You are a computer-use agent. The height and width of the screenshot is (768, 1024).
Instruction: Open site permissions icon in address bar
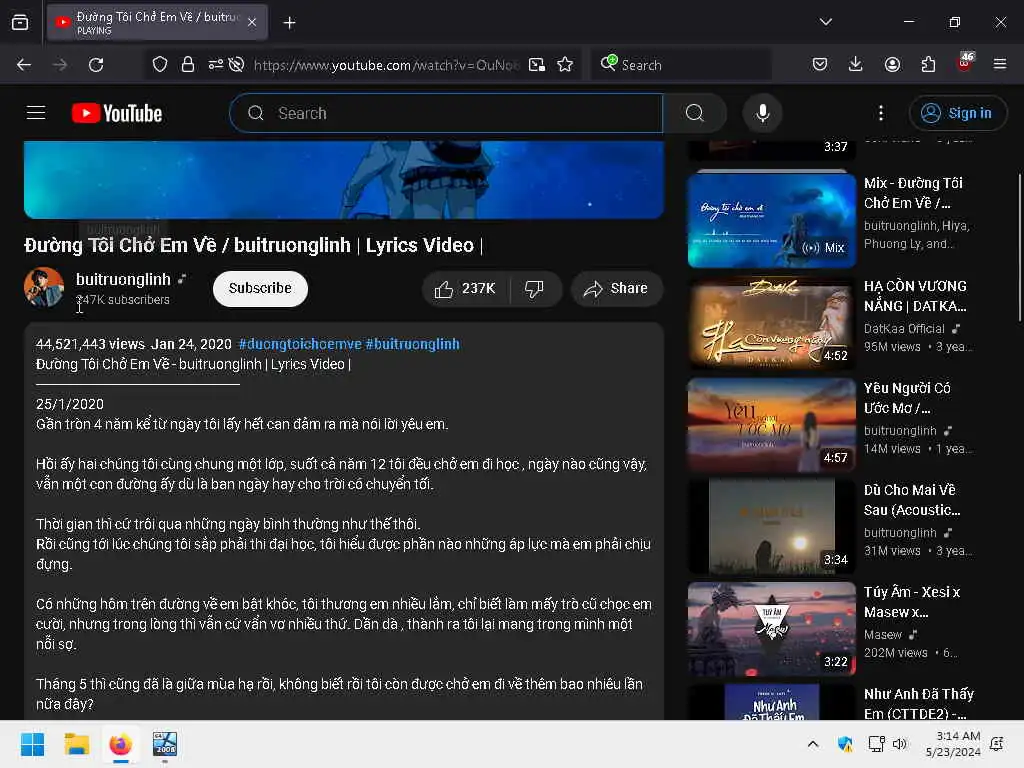(x=216, y=64)
